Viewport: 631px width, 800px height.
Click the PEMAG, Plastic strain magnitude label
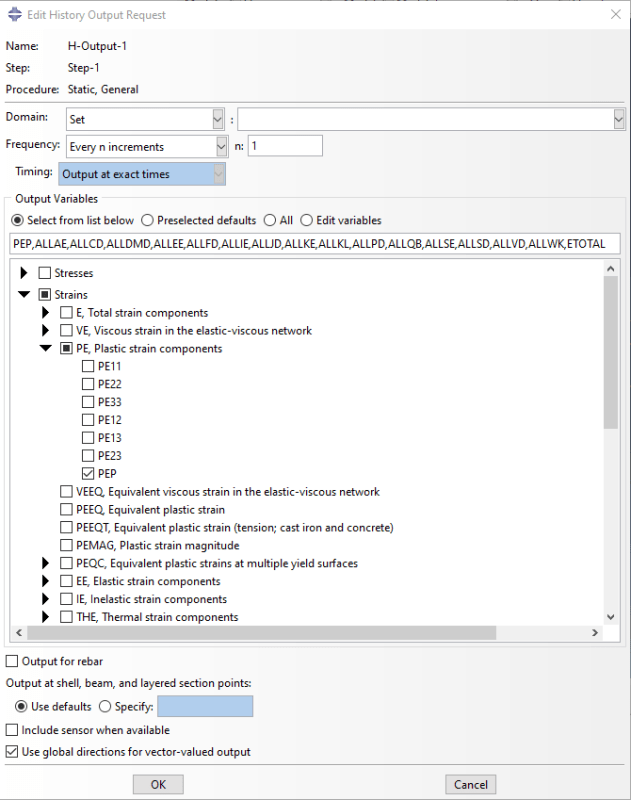click(158, 545)
